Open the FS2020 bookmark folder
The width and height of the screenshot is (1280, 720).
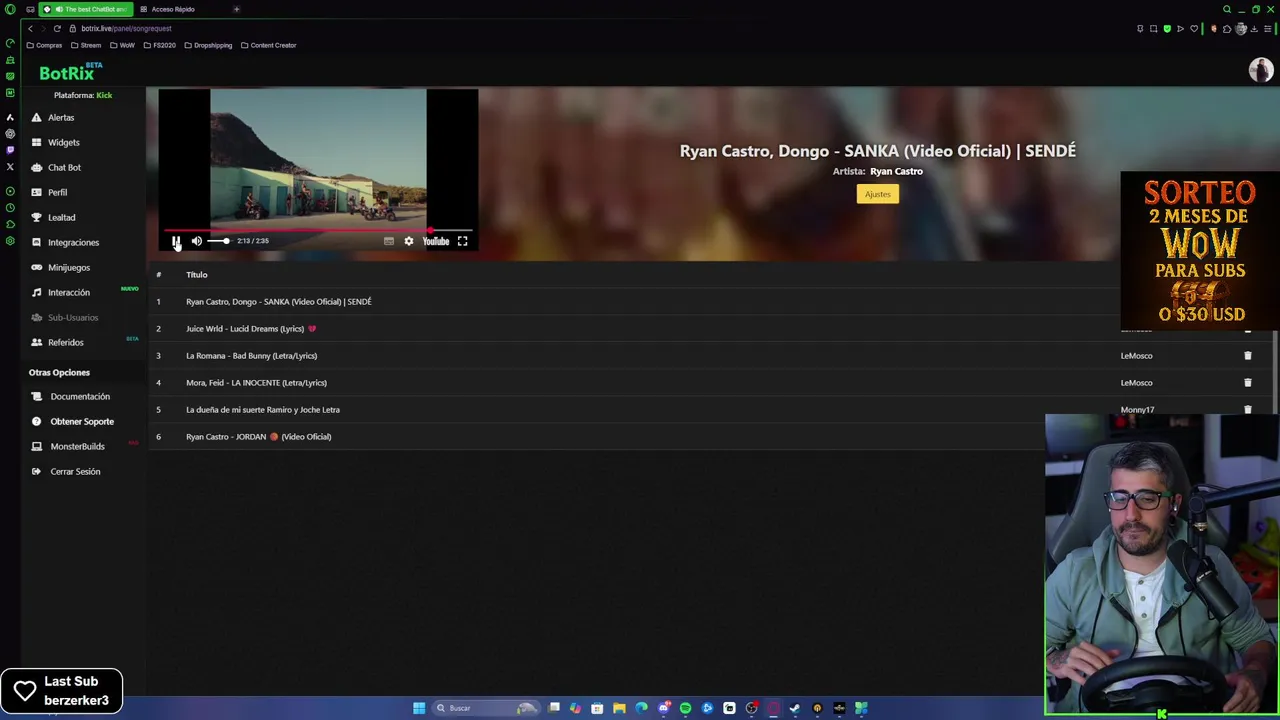(160, 45)
